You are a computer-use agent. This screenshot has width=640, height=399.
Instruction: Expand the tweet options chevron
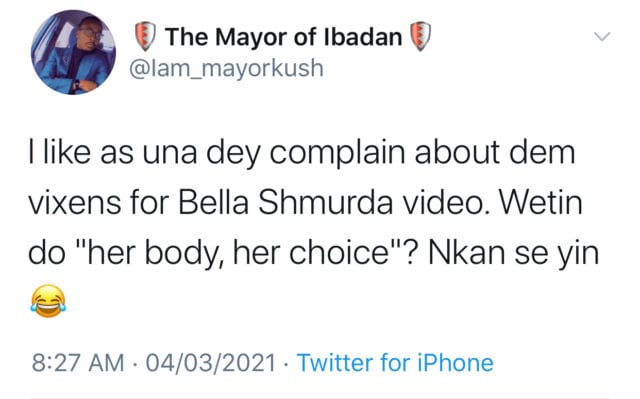click(x=602, y=37)
